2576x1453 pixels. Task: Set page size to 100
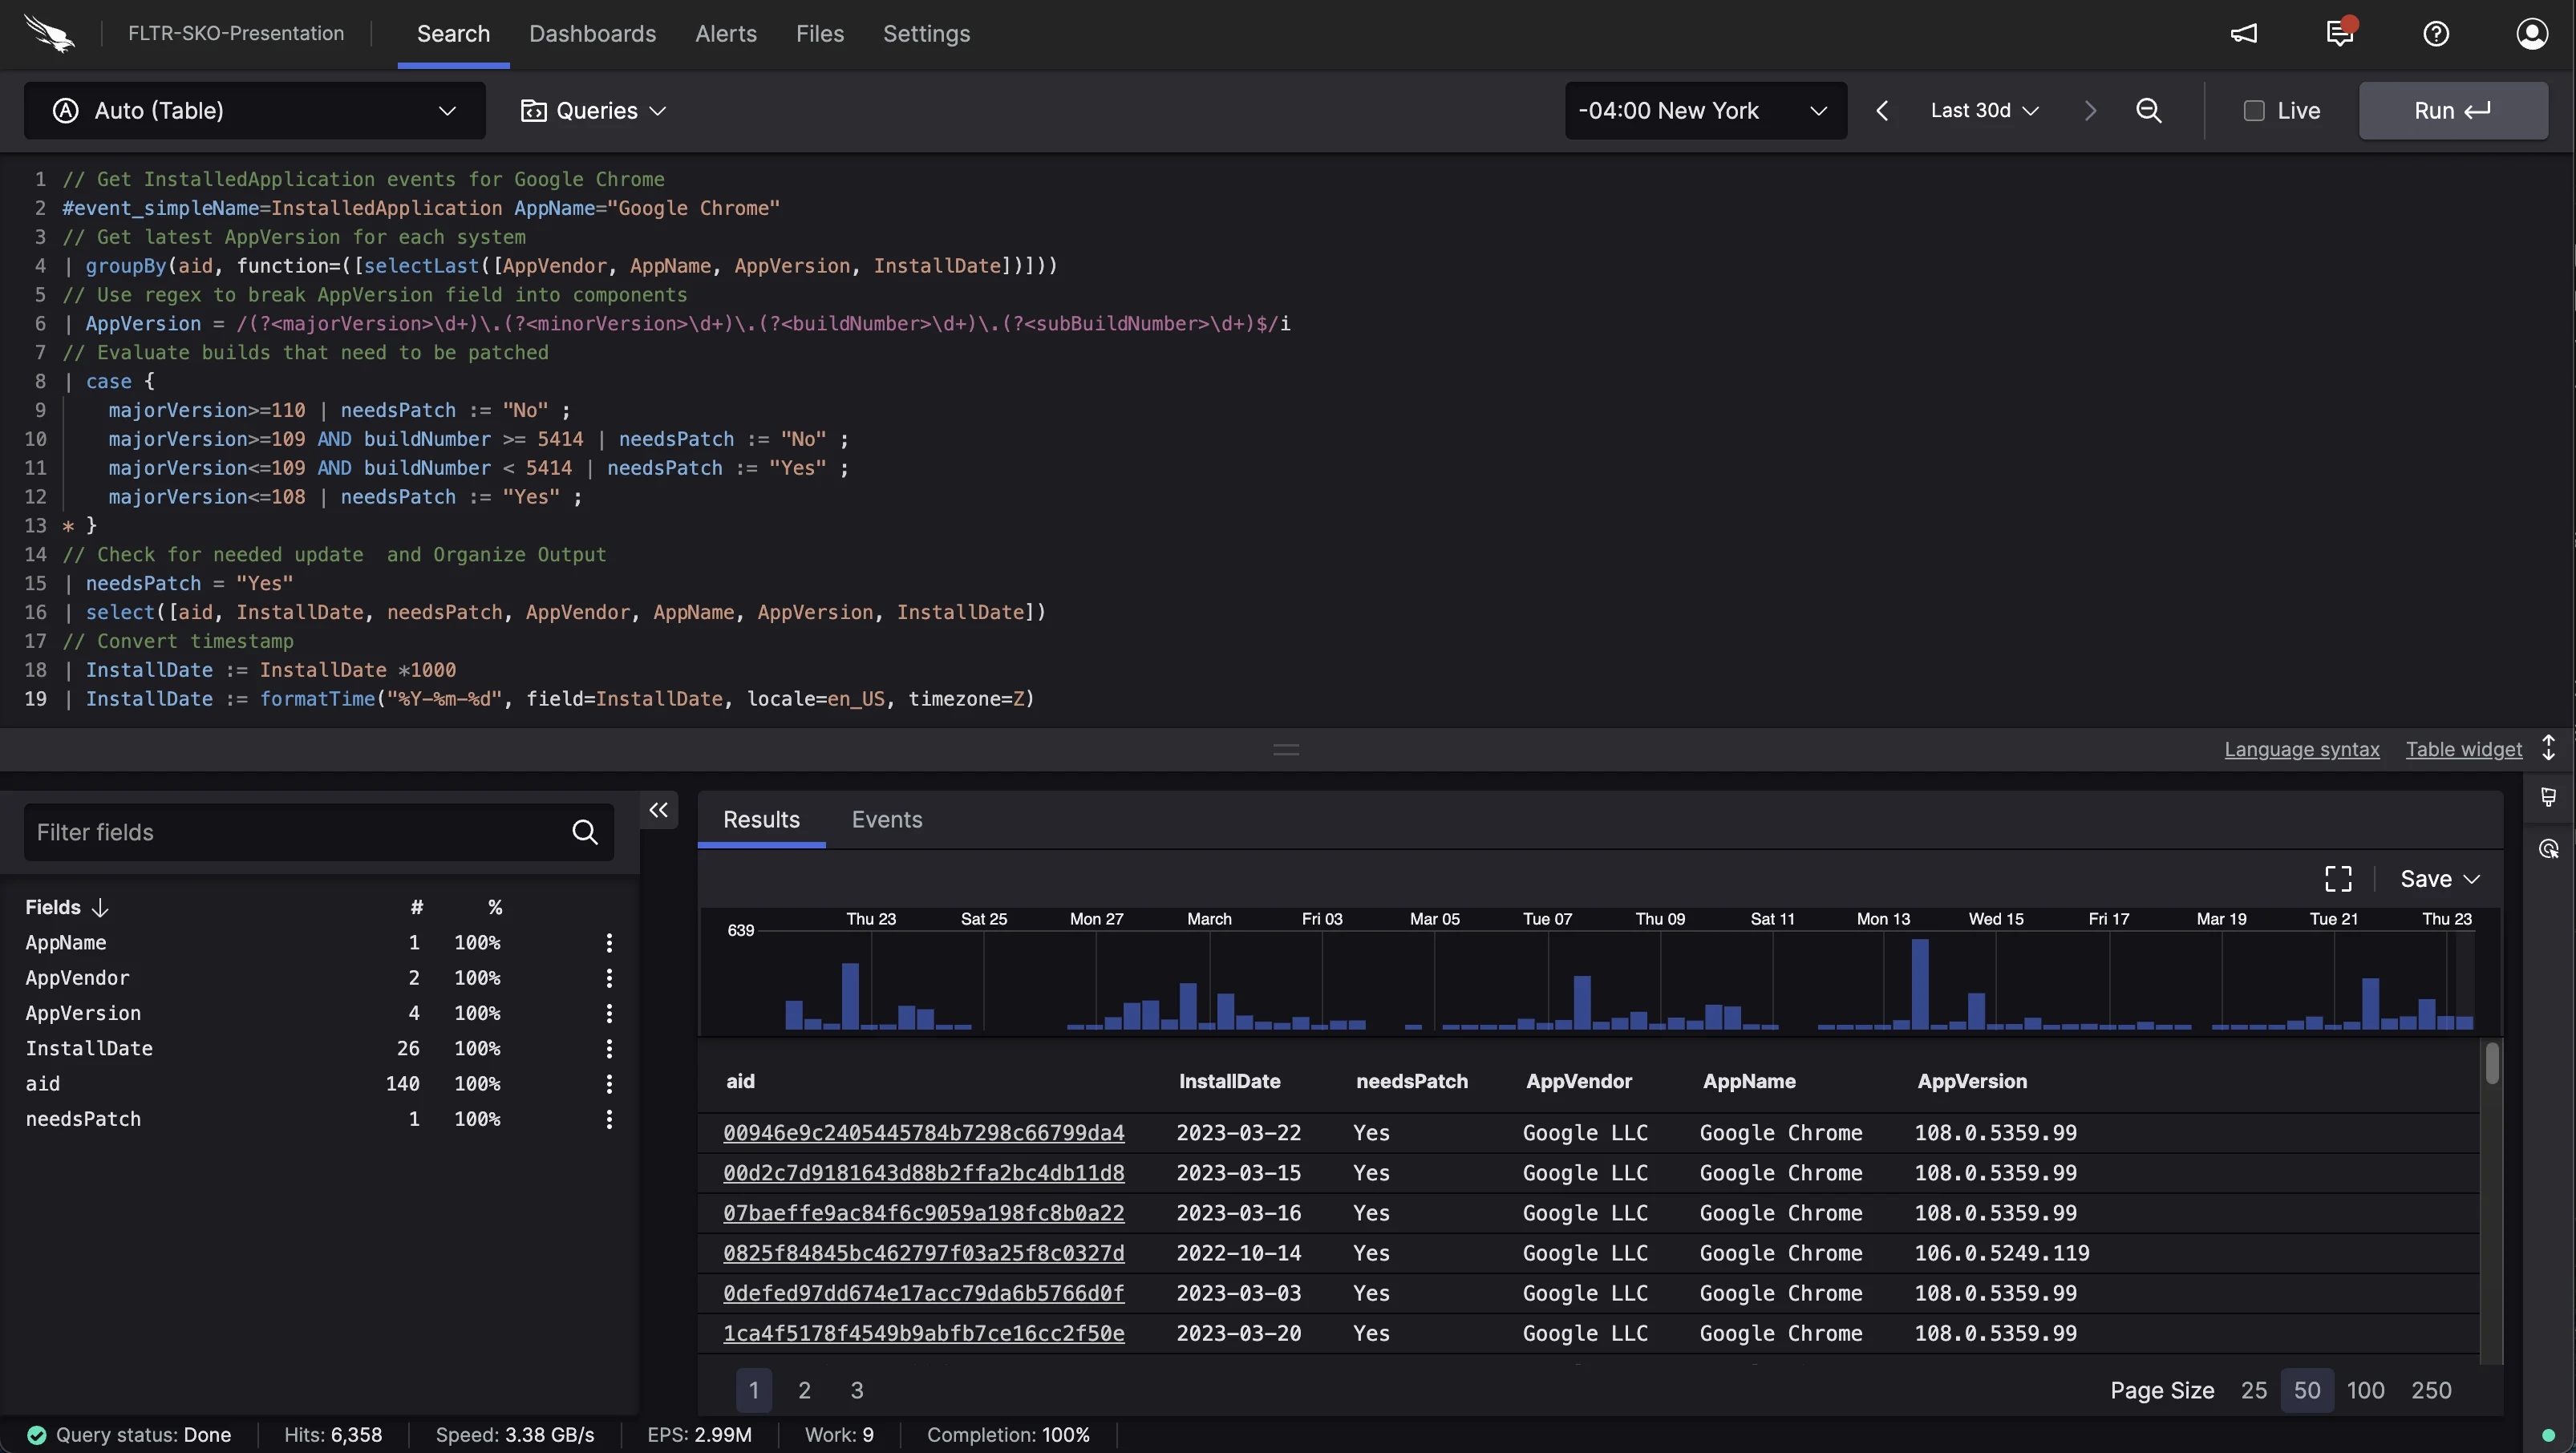click(x=2365, y=1390)
